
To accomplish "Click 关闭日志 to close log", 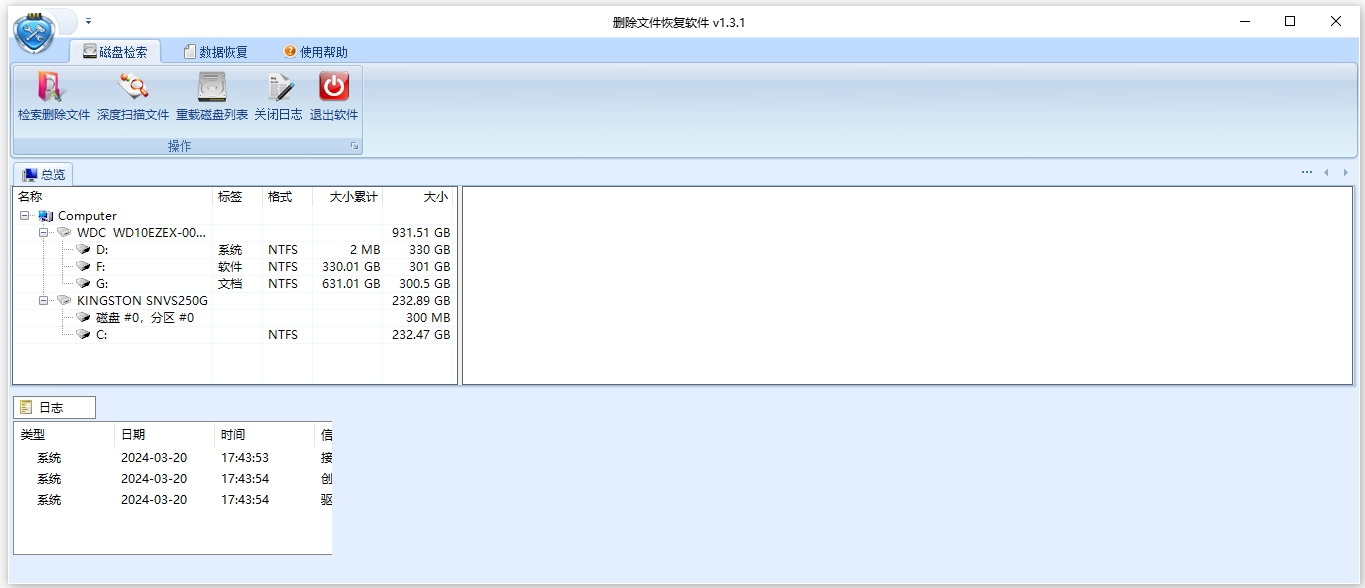I will 278,97.
